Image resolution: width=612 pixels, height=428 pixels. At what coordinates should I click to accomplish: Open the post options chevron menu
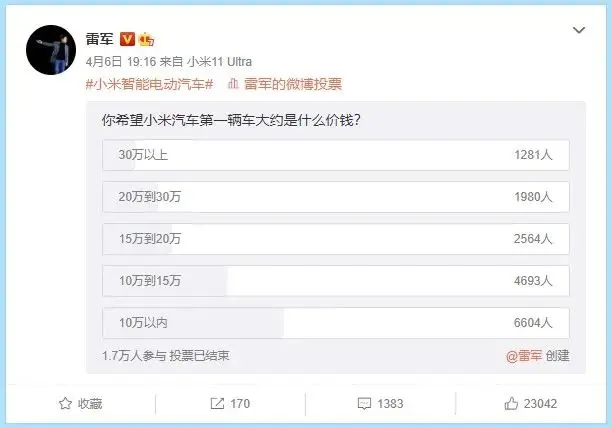(579, 30)
